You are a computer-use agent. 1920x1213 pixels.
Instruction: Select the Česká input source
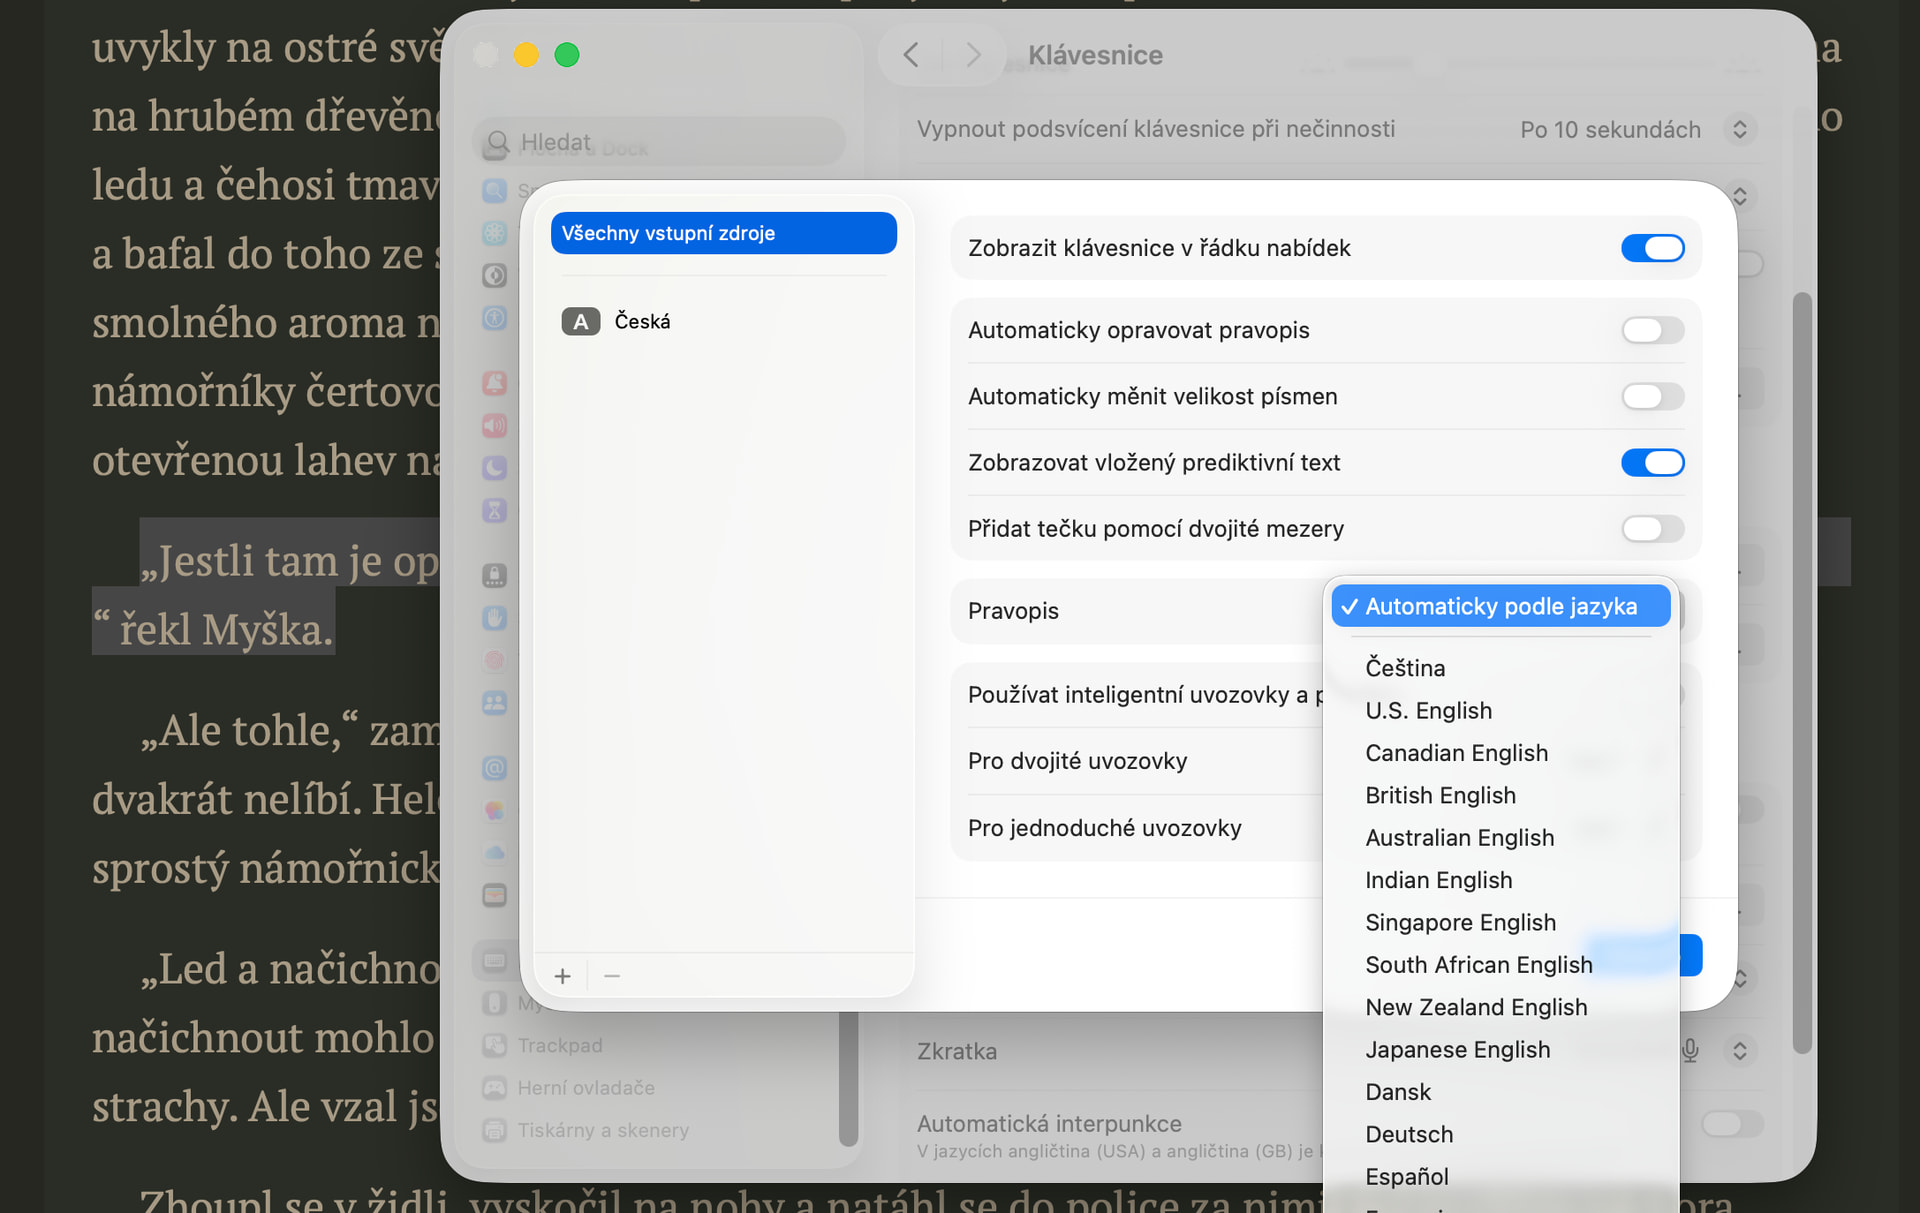642,321
